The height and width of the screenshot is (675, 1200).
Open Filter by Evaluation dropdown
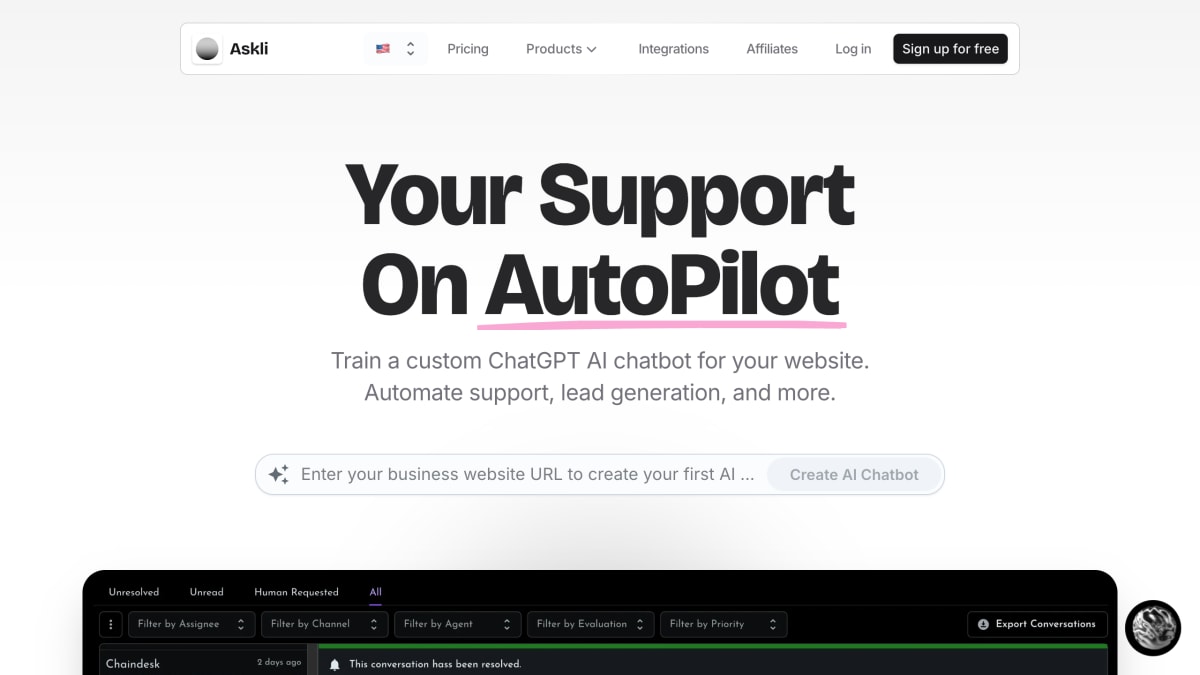591,624
